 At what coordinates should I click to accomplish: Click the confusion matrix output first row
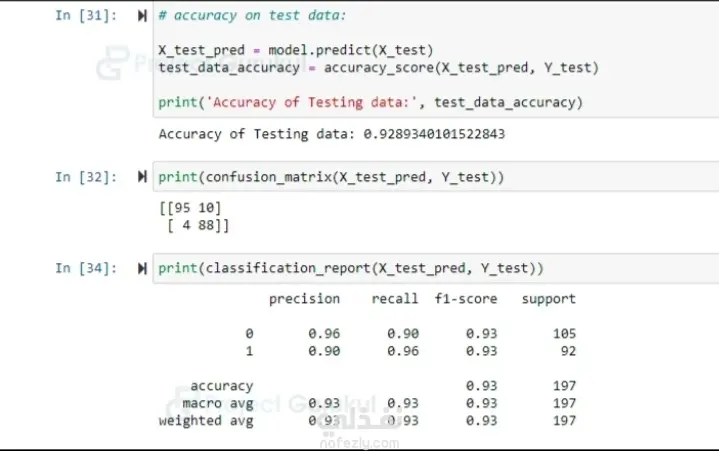pyautogui.click(x=190, y=208)
